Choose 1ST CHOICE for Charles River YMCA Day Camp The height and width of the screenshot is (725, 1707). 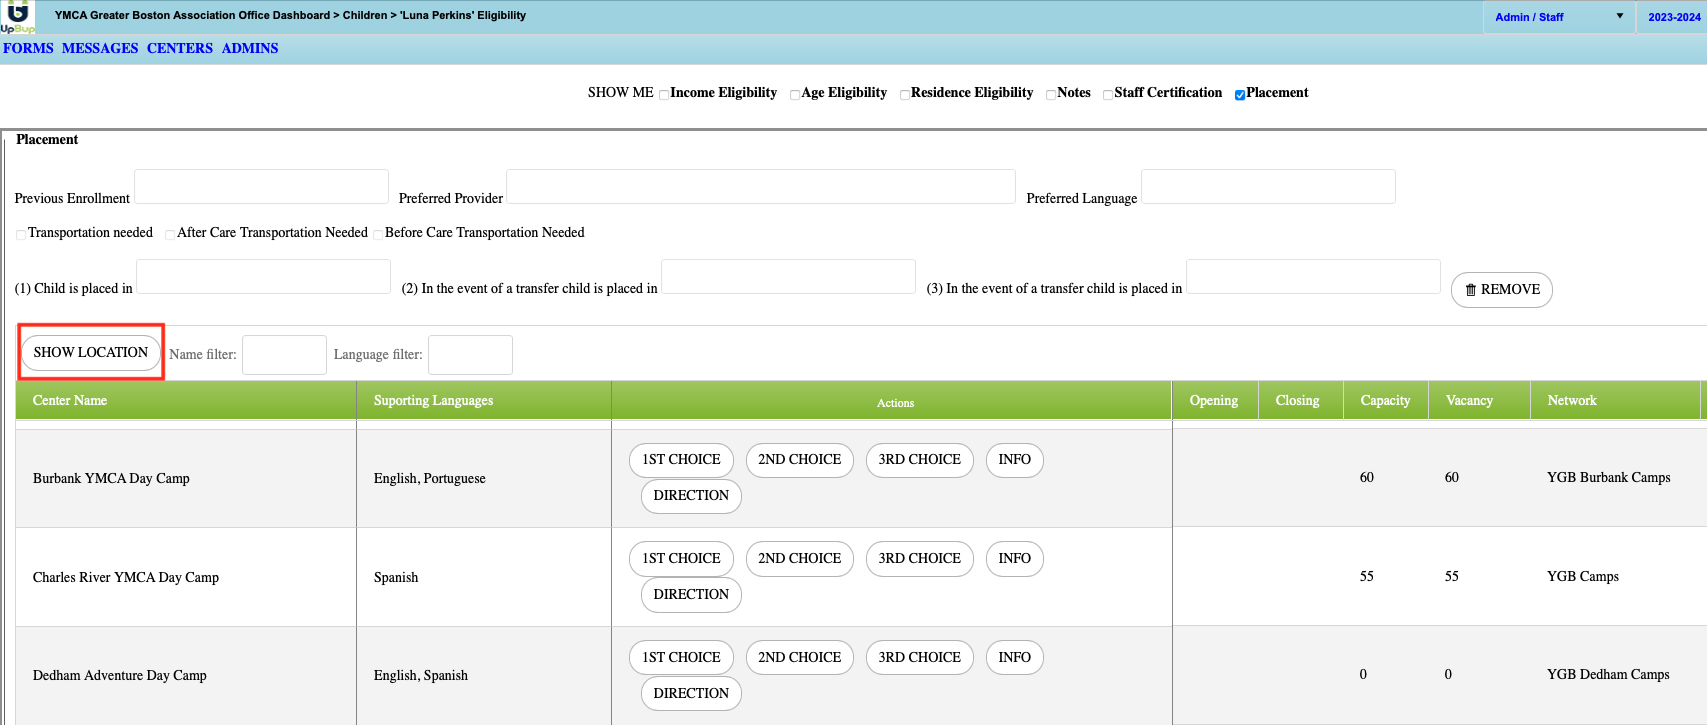(x=681, y=559)
